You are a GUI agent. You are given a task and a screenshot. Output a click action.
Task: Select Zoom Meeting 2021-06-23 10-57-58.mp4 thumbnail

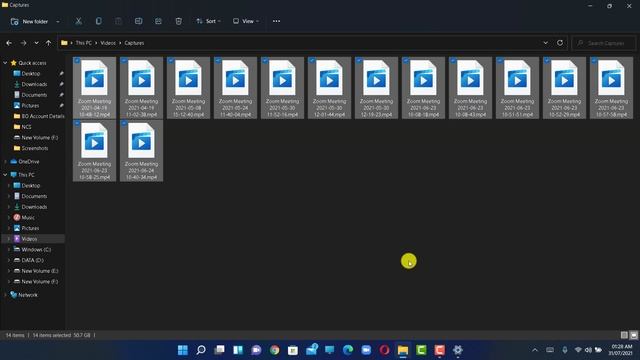point(611,88)
